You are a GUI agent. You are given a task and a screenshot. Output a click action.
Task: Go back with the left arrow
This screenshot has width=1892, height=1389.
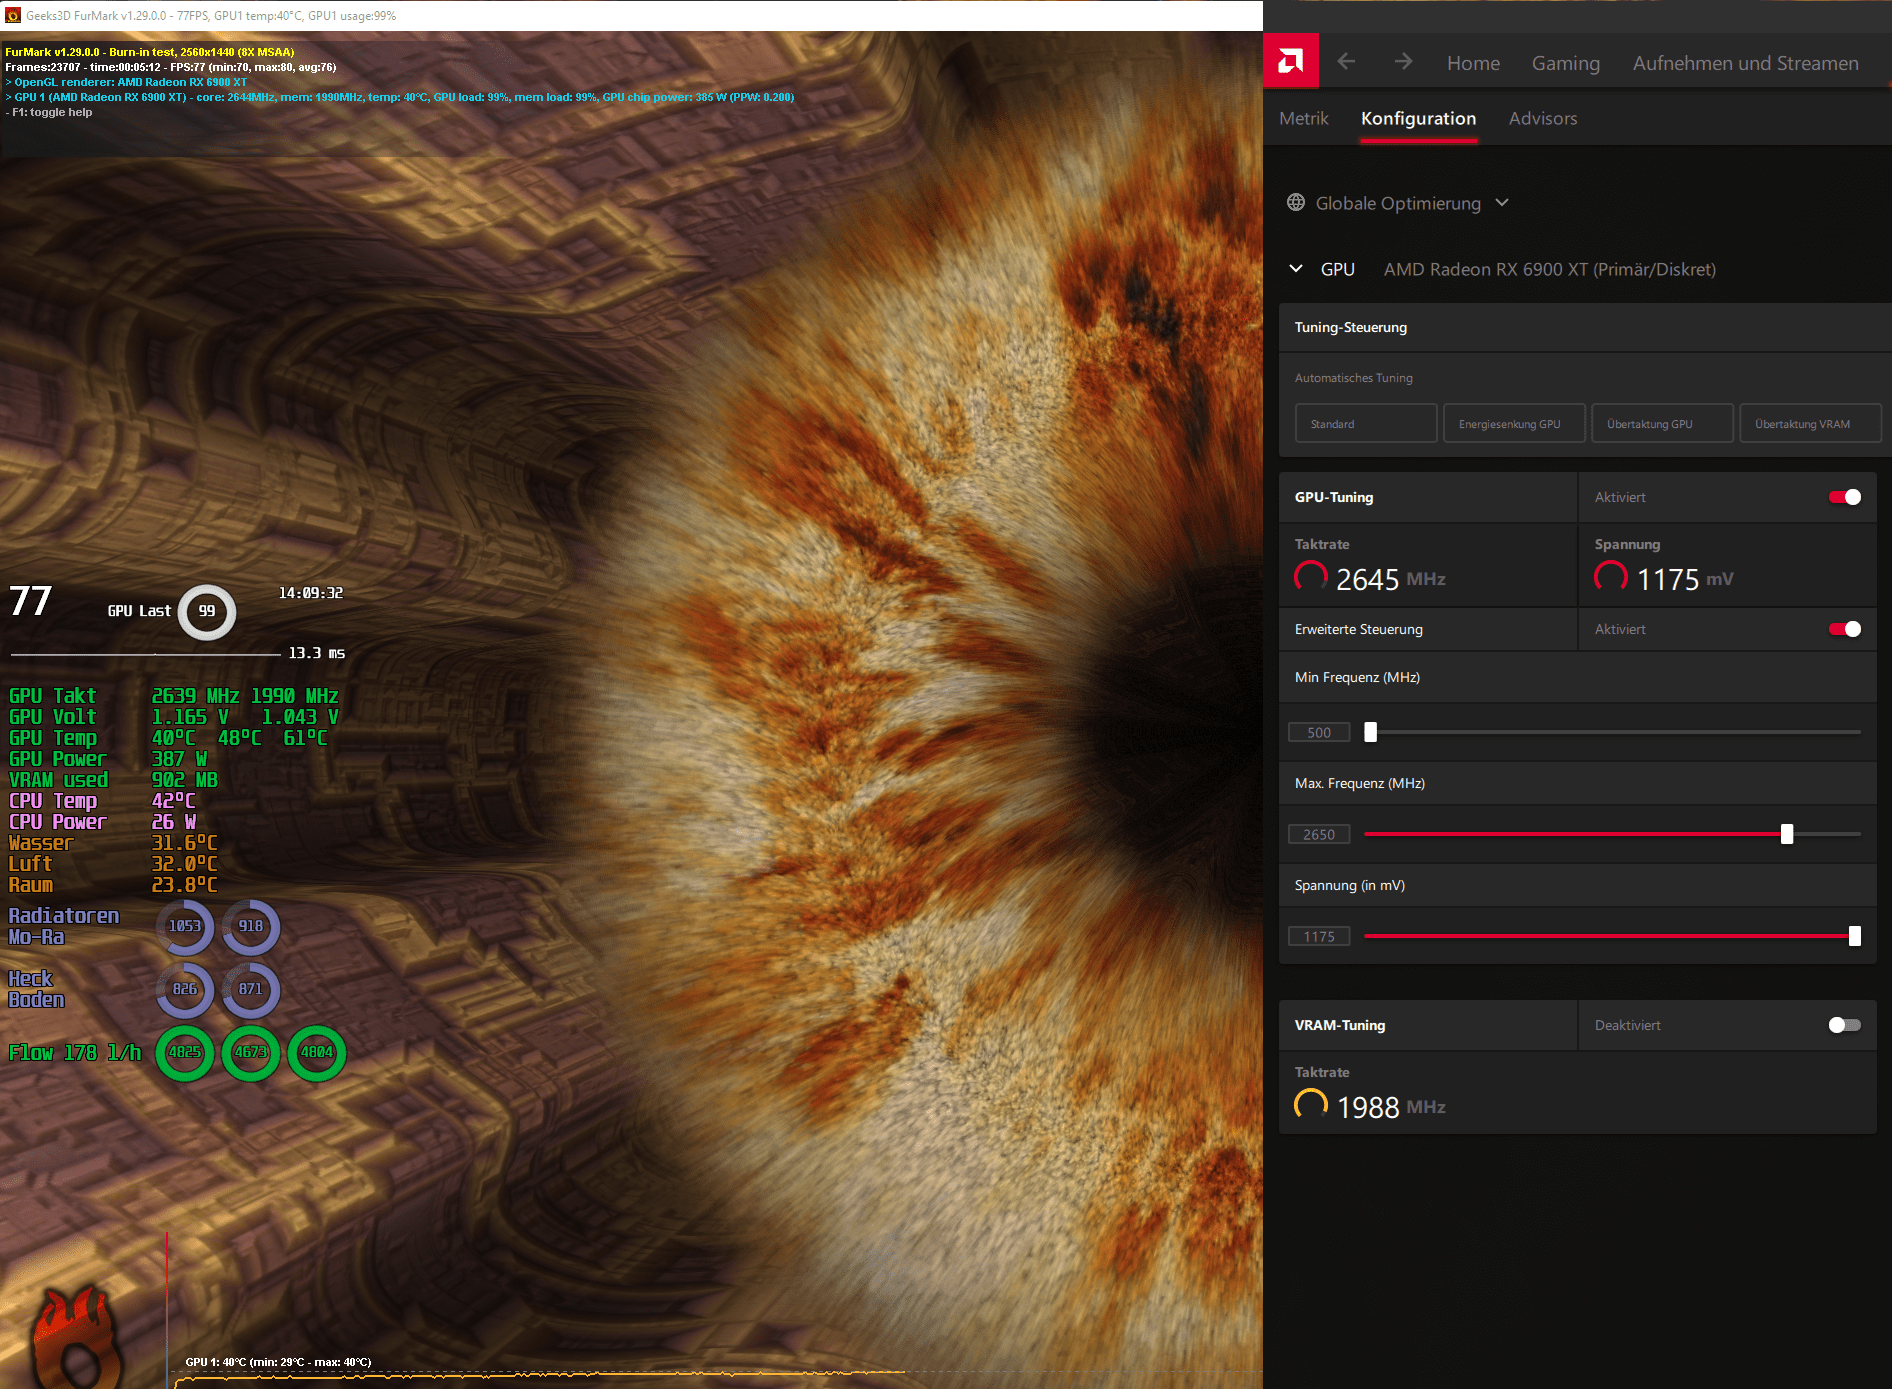[1346, 62]
